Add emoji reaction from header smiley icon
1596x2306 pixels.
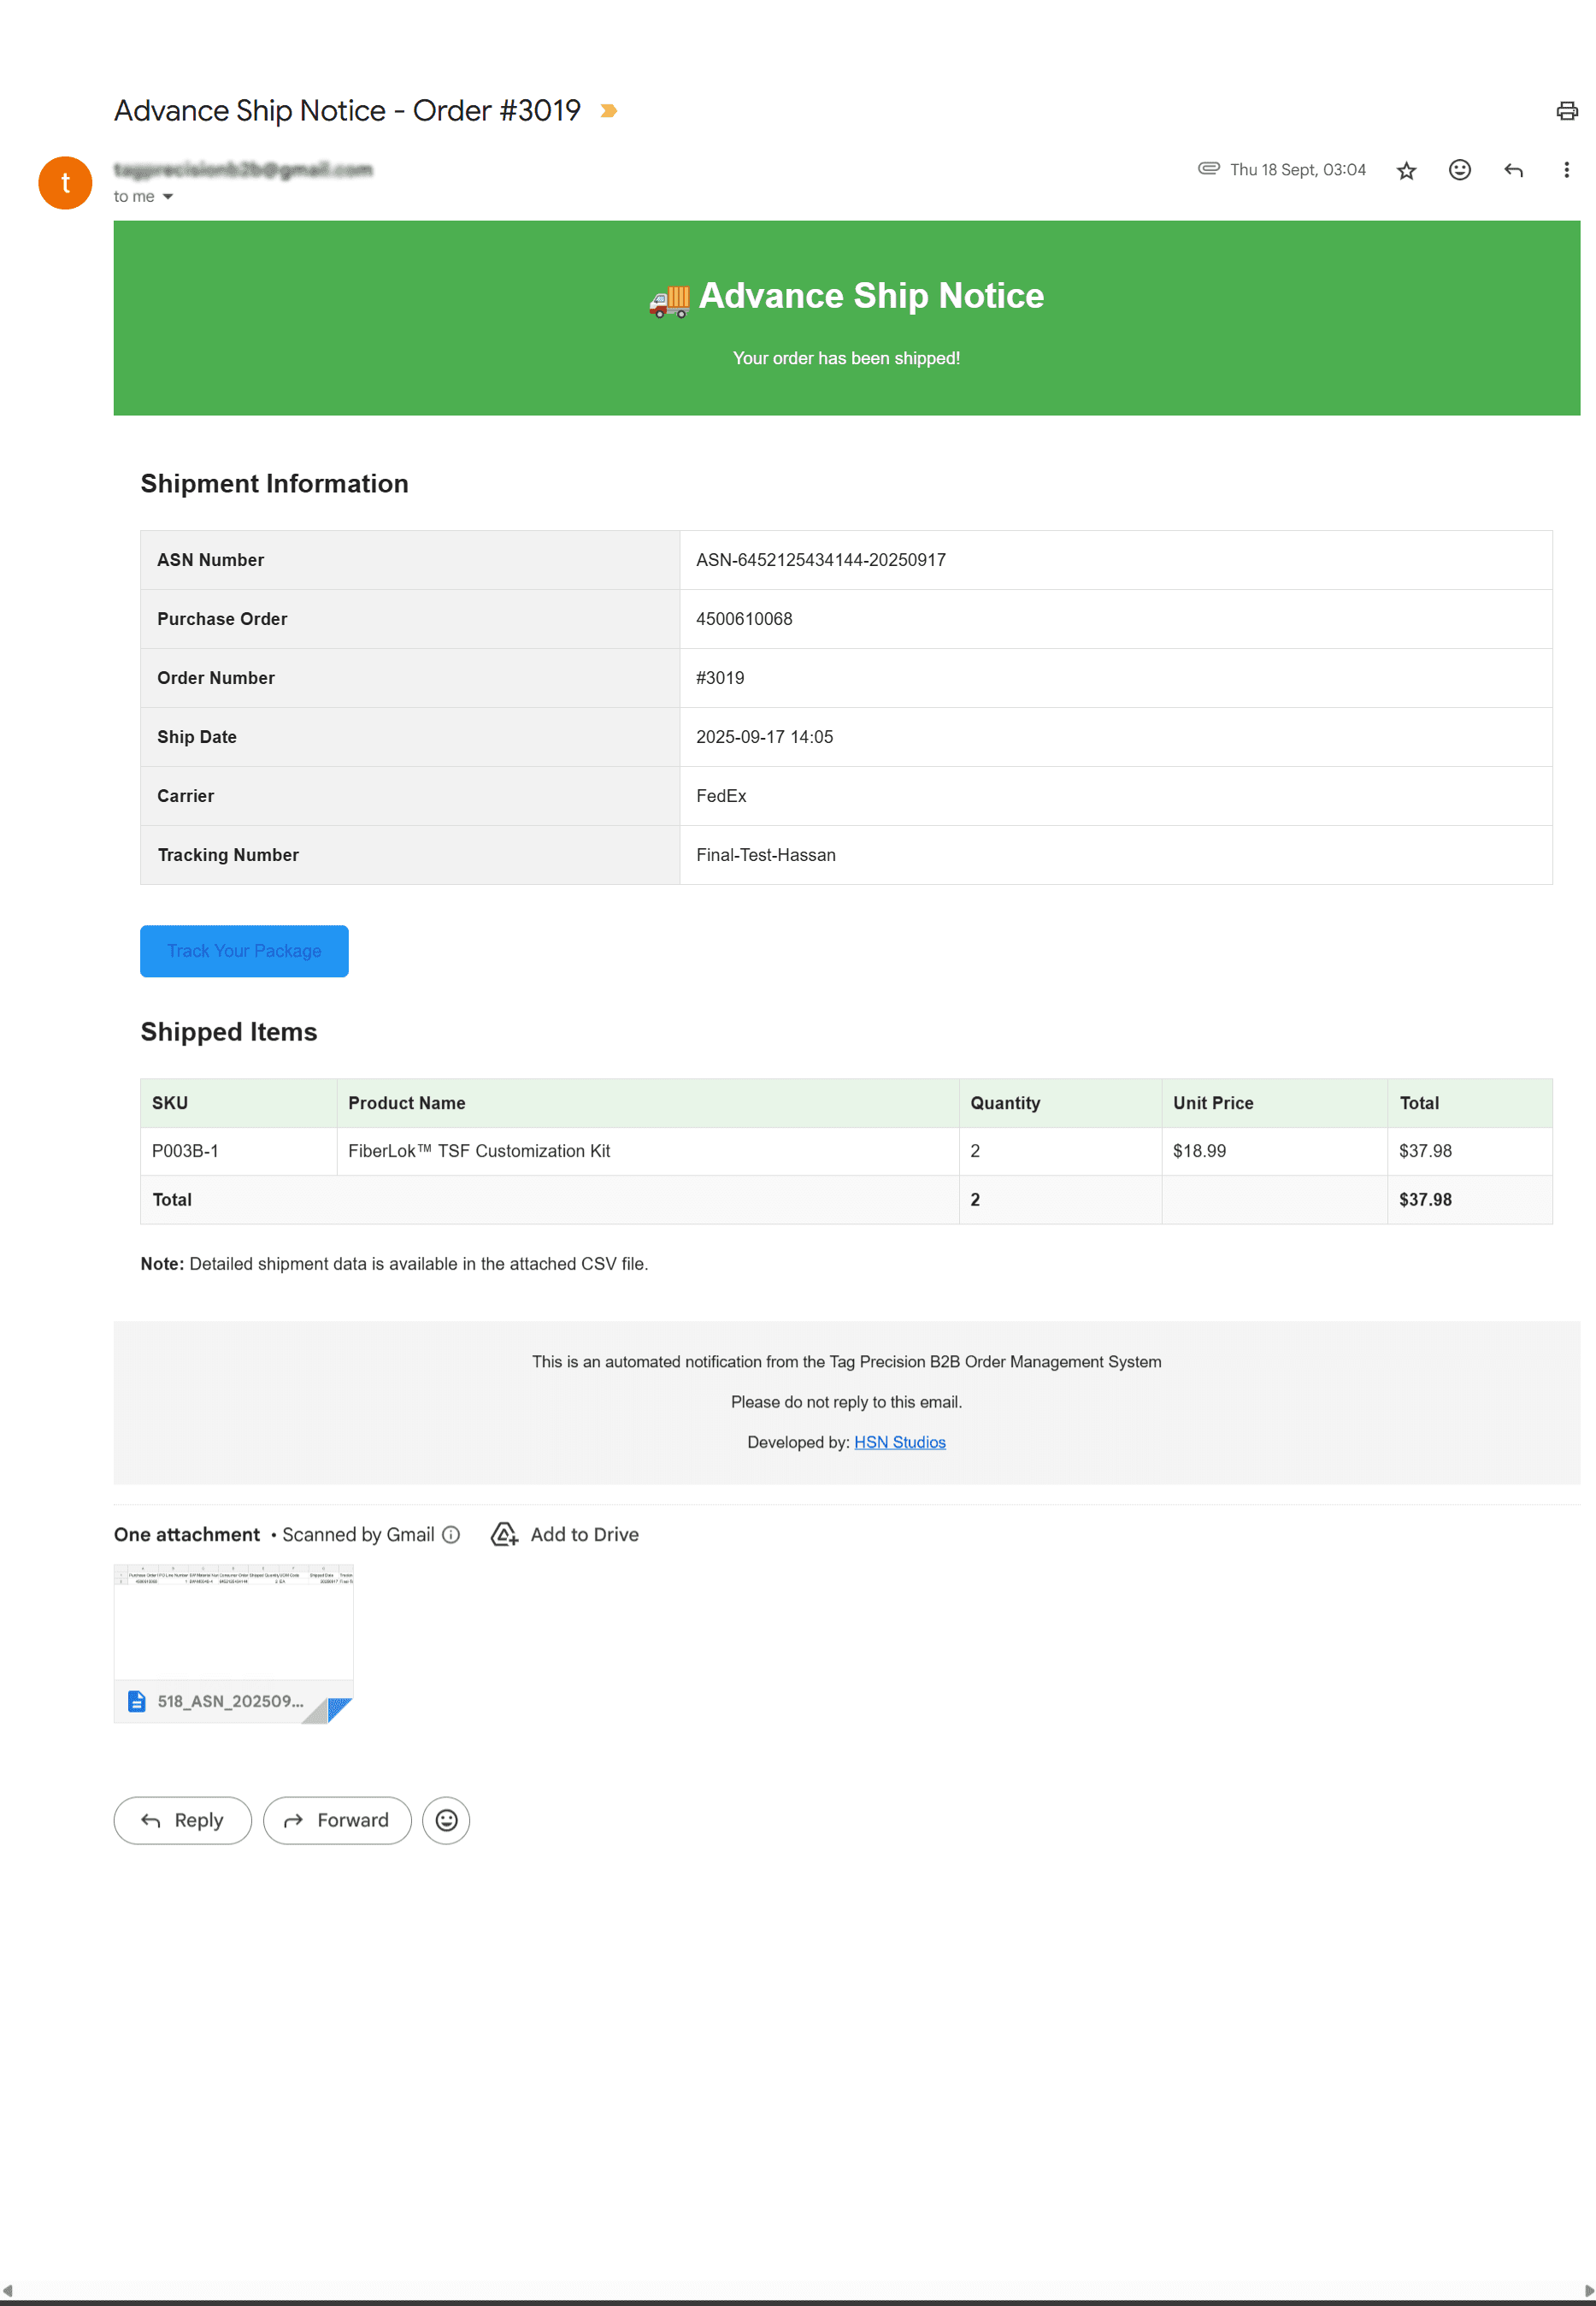tap(1459, 171)
